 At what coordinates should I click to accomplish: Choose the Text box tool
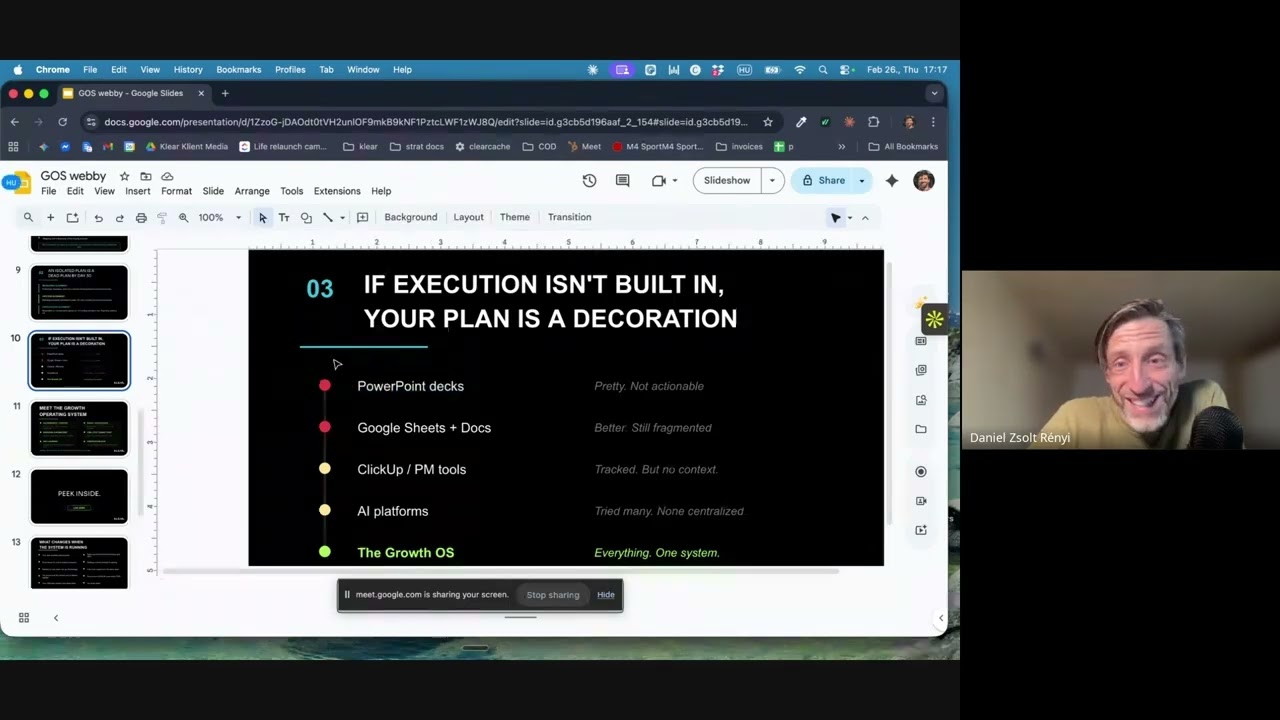click(x=284, y=217)
